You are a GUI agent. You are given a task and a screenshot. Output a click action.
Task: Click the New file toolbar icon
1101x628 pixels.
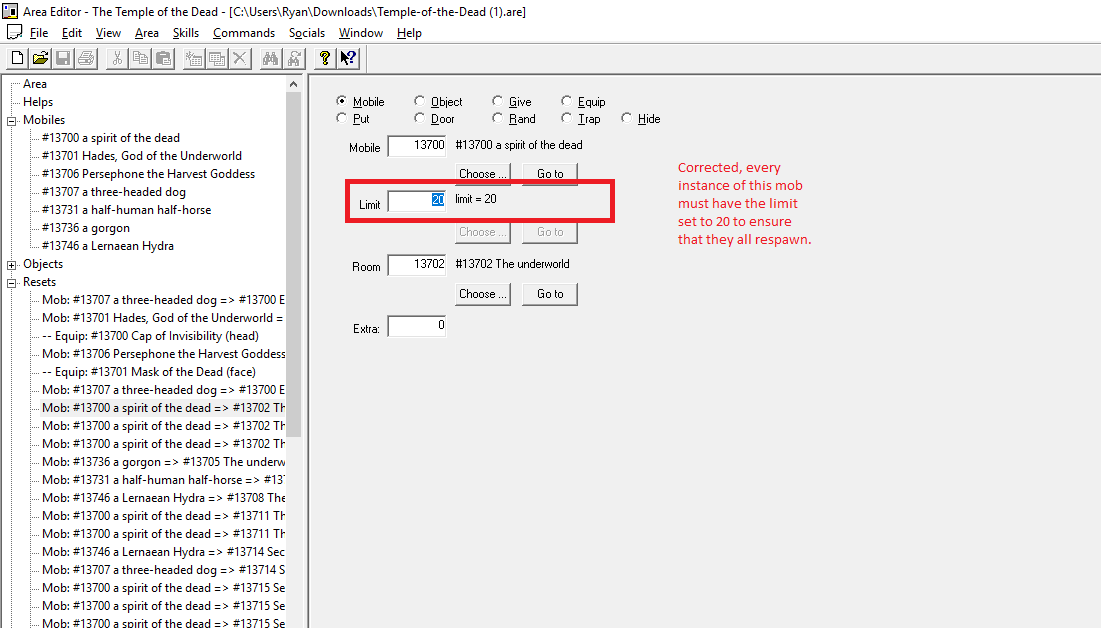[17, 58]
